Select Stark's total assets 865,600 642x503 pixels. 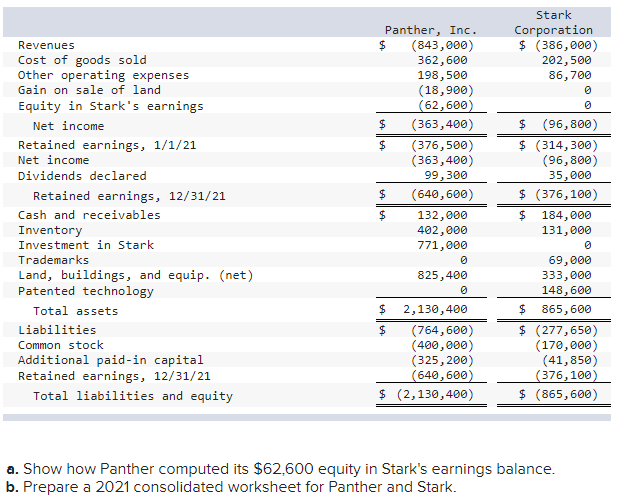coord(567,309)
